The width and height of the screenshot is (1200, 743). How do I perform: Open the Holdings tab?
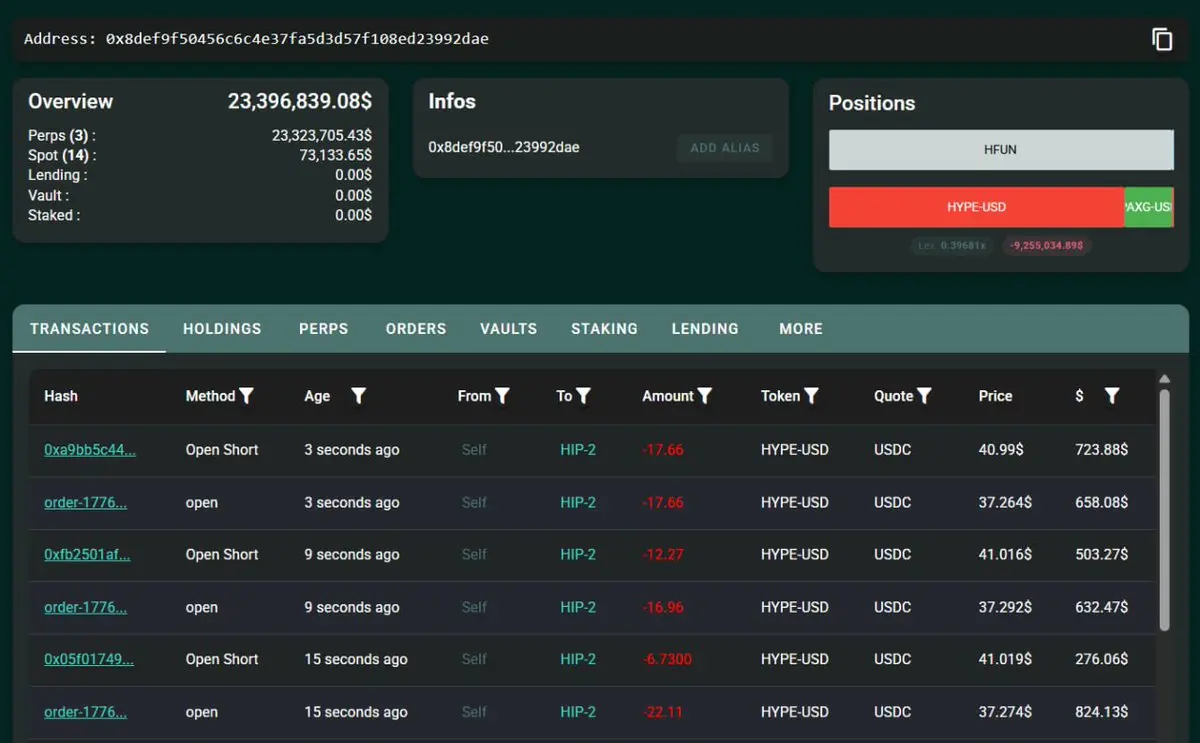pyautogui.click(x=222, y=328)
